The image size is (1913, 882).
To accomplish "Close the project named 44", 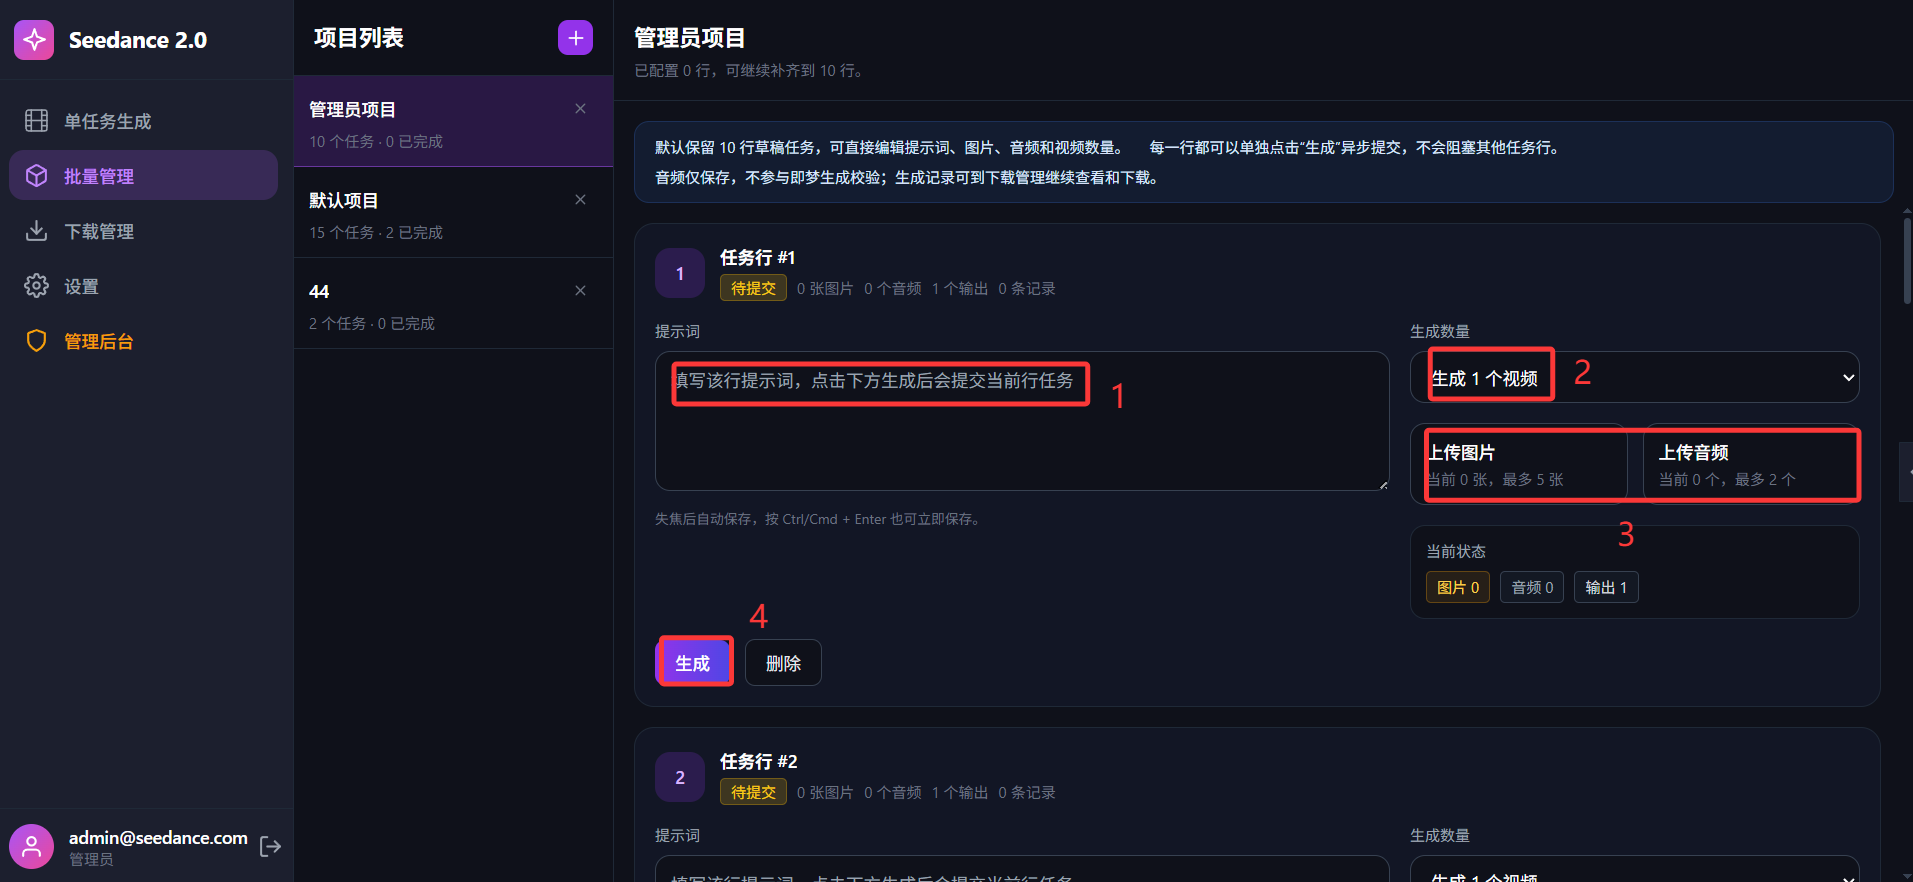I will 580,291.
